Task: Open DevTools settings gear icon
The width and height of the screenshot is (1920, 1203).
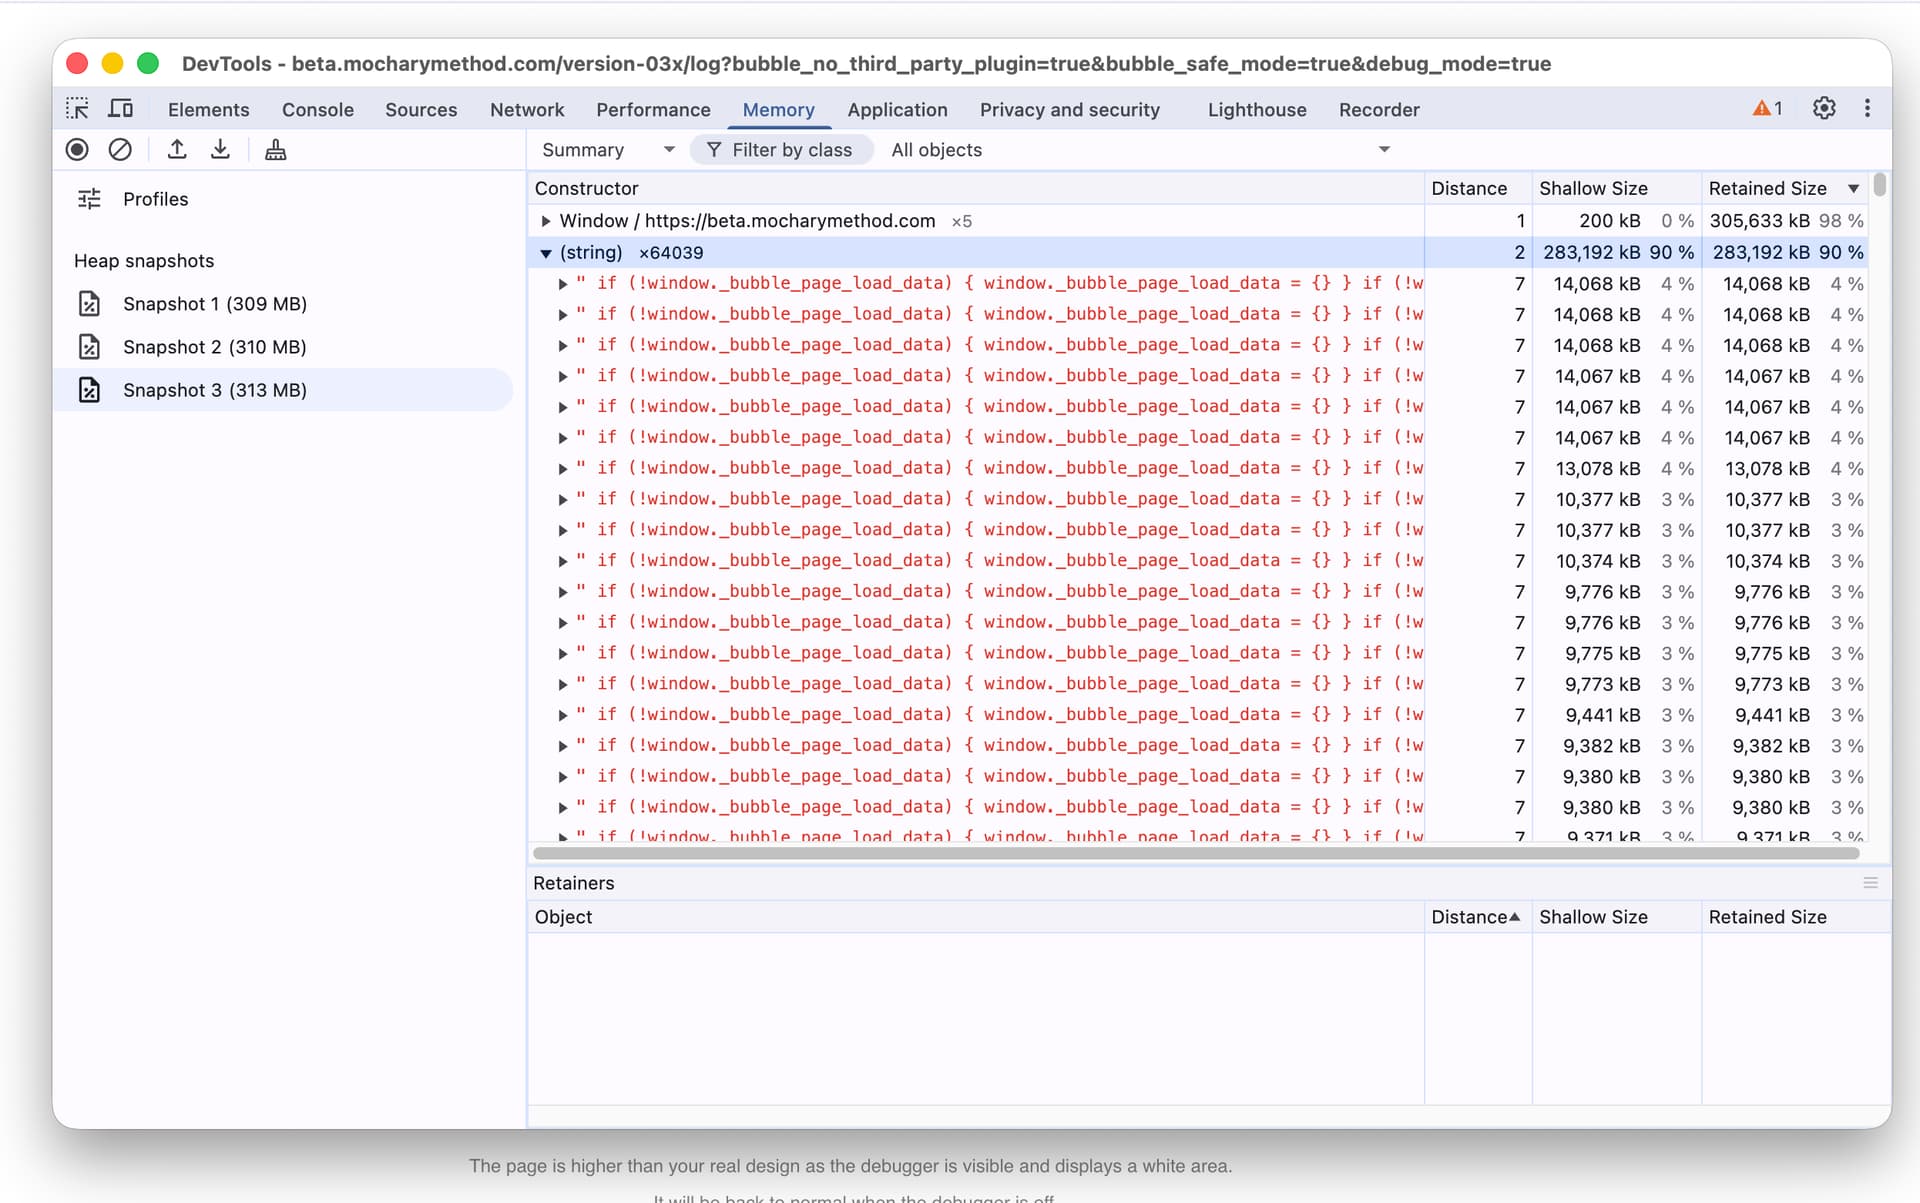Action: point(1824,109)
